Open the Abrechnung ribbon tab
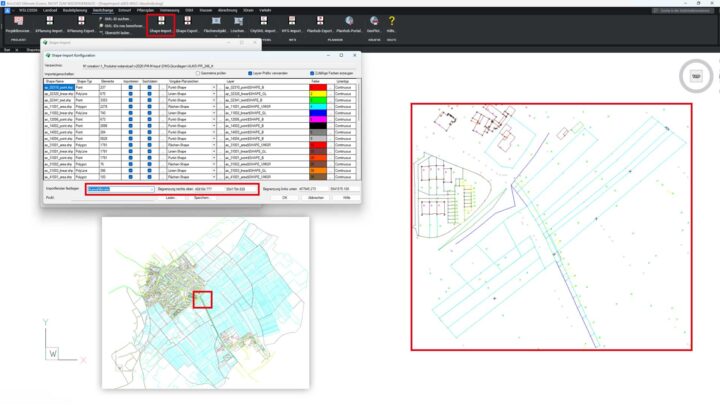The width and height of the screenshot is (720, 405). (227, 10)
